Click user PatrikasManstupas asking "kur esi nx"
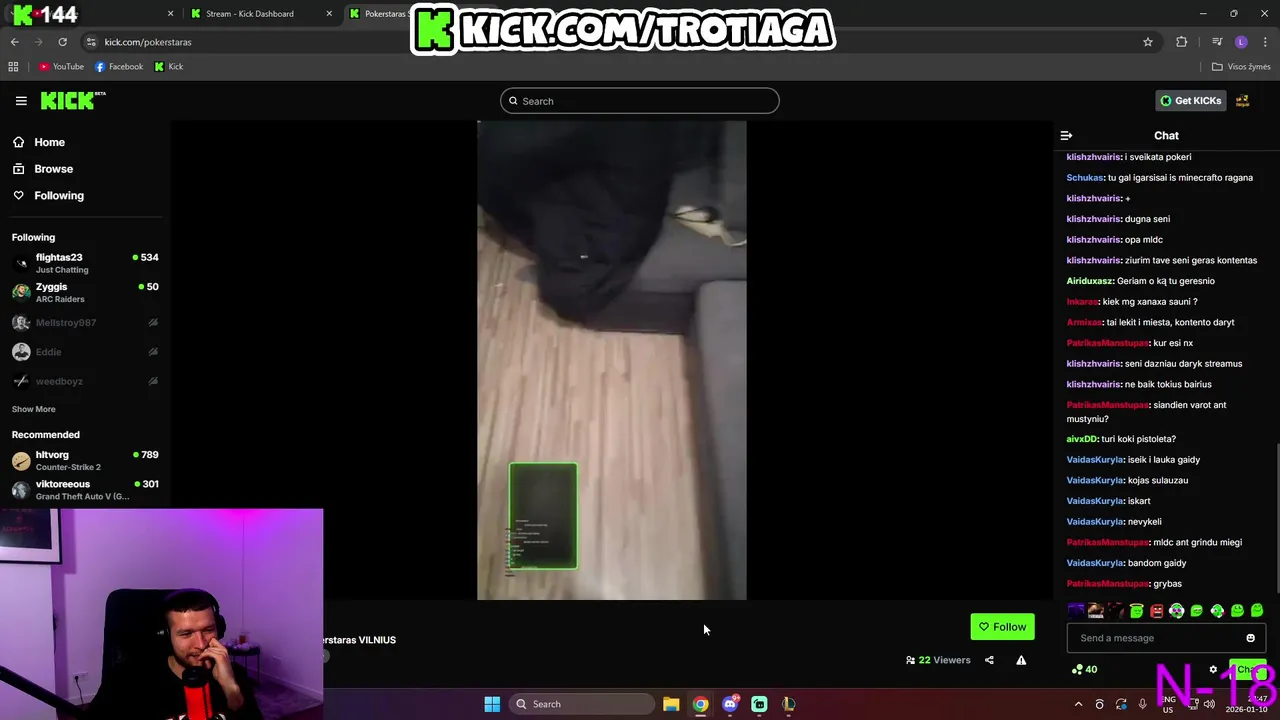Screen dimensions: 1280x720 click(x=1108, y=343)
